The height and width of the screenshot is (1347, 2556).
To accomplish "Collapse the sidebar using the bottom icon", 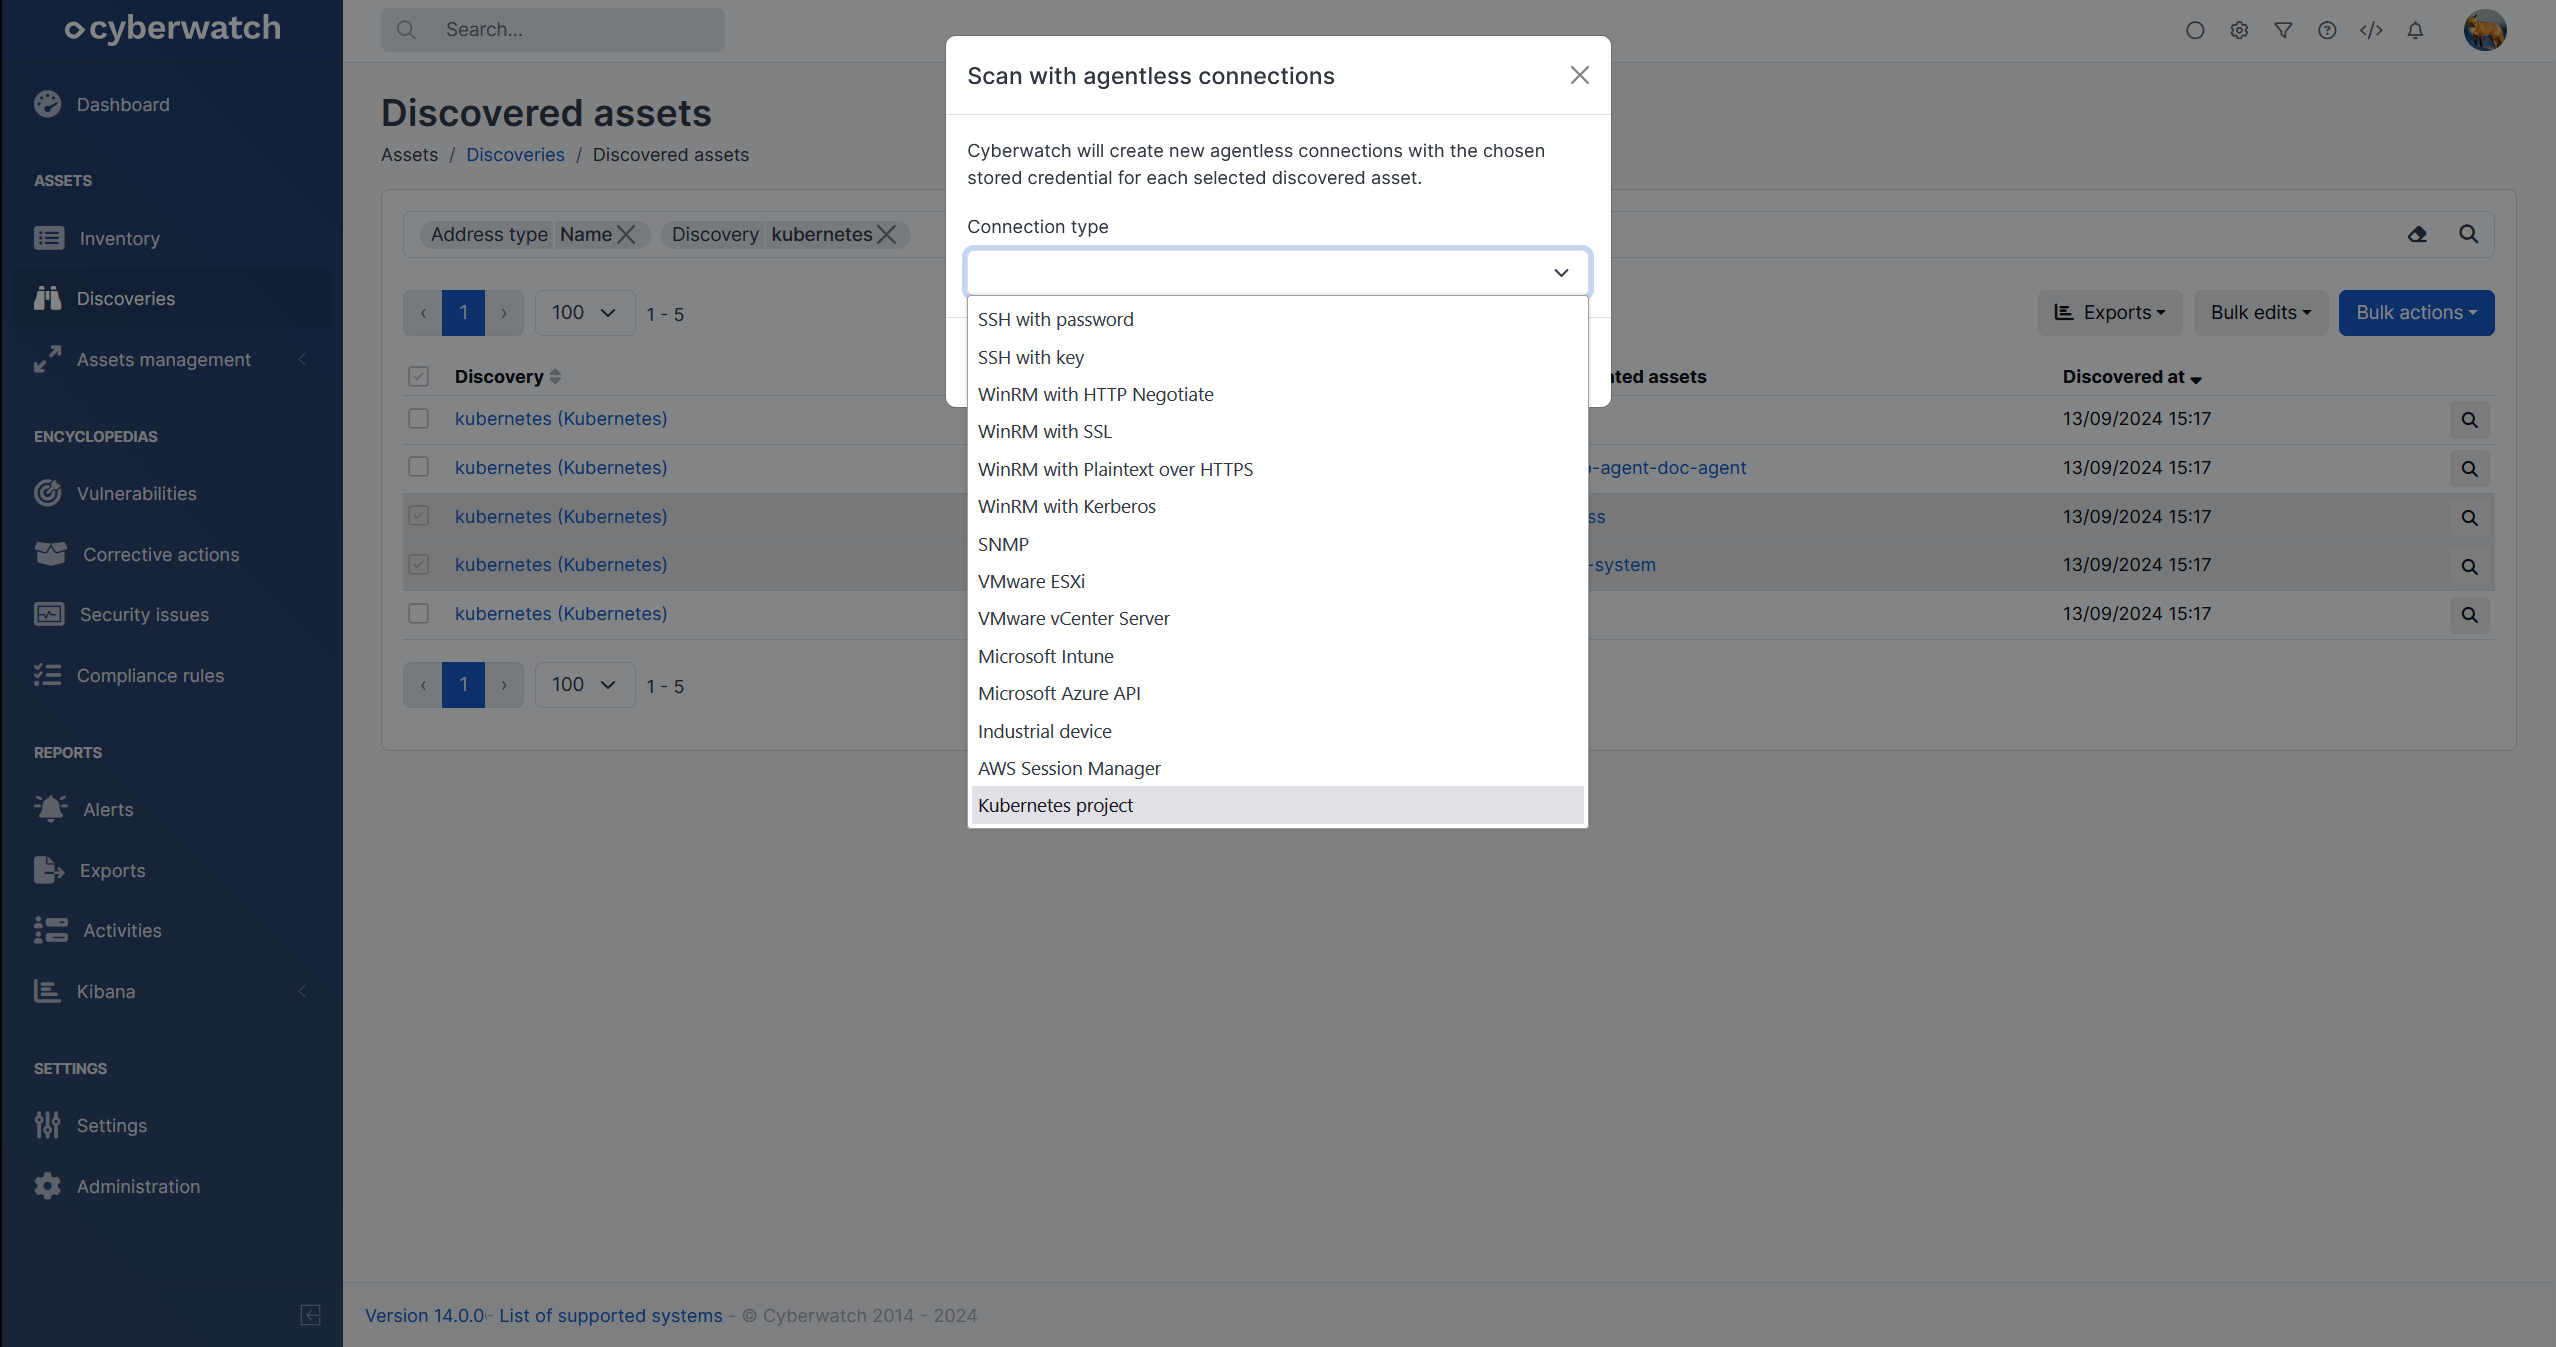I will click(x=310, y=1314).
